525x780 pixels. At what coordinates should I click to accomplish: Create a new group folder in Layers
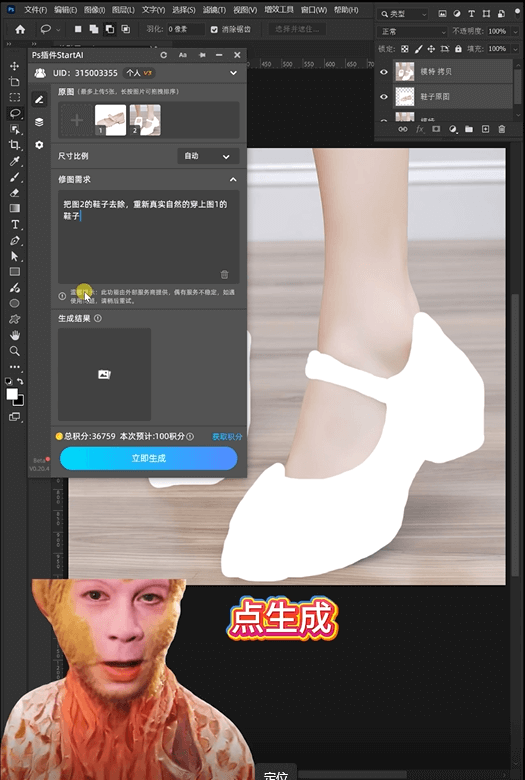(x=469, y=129)
